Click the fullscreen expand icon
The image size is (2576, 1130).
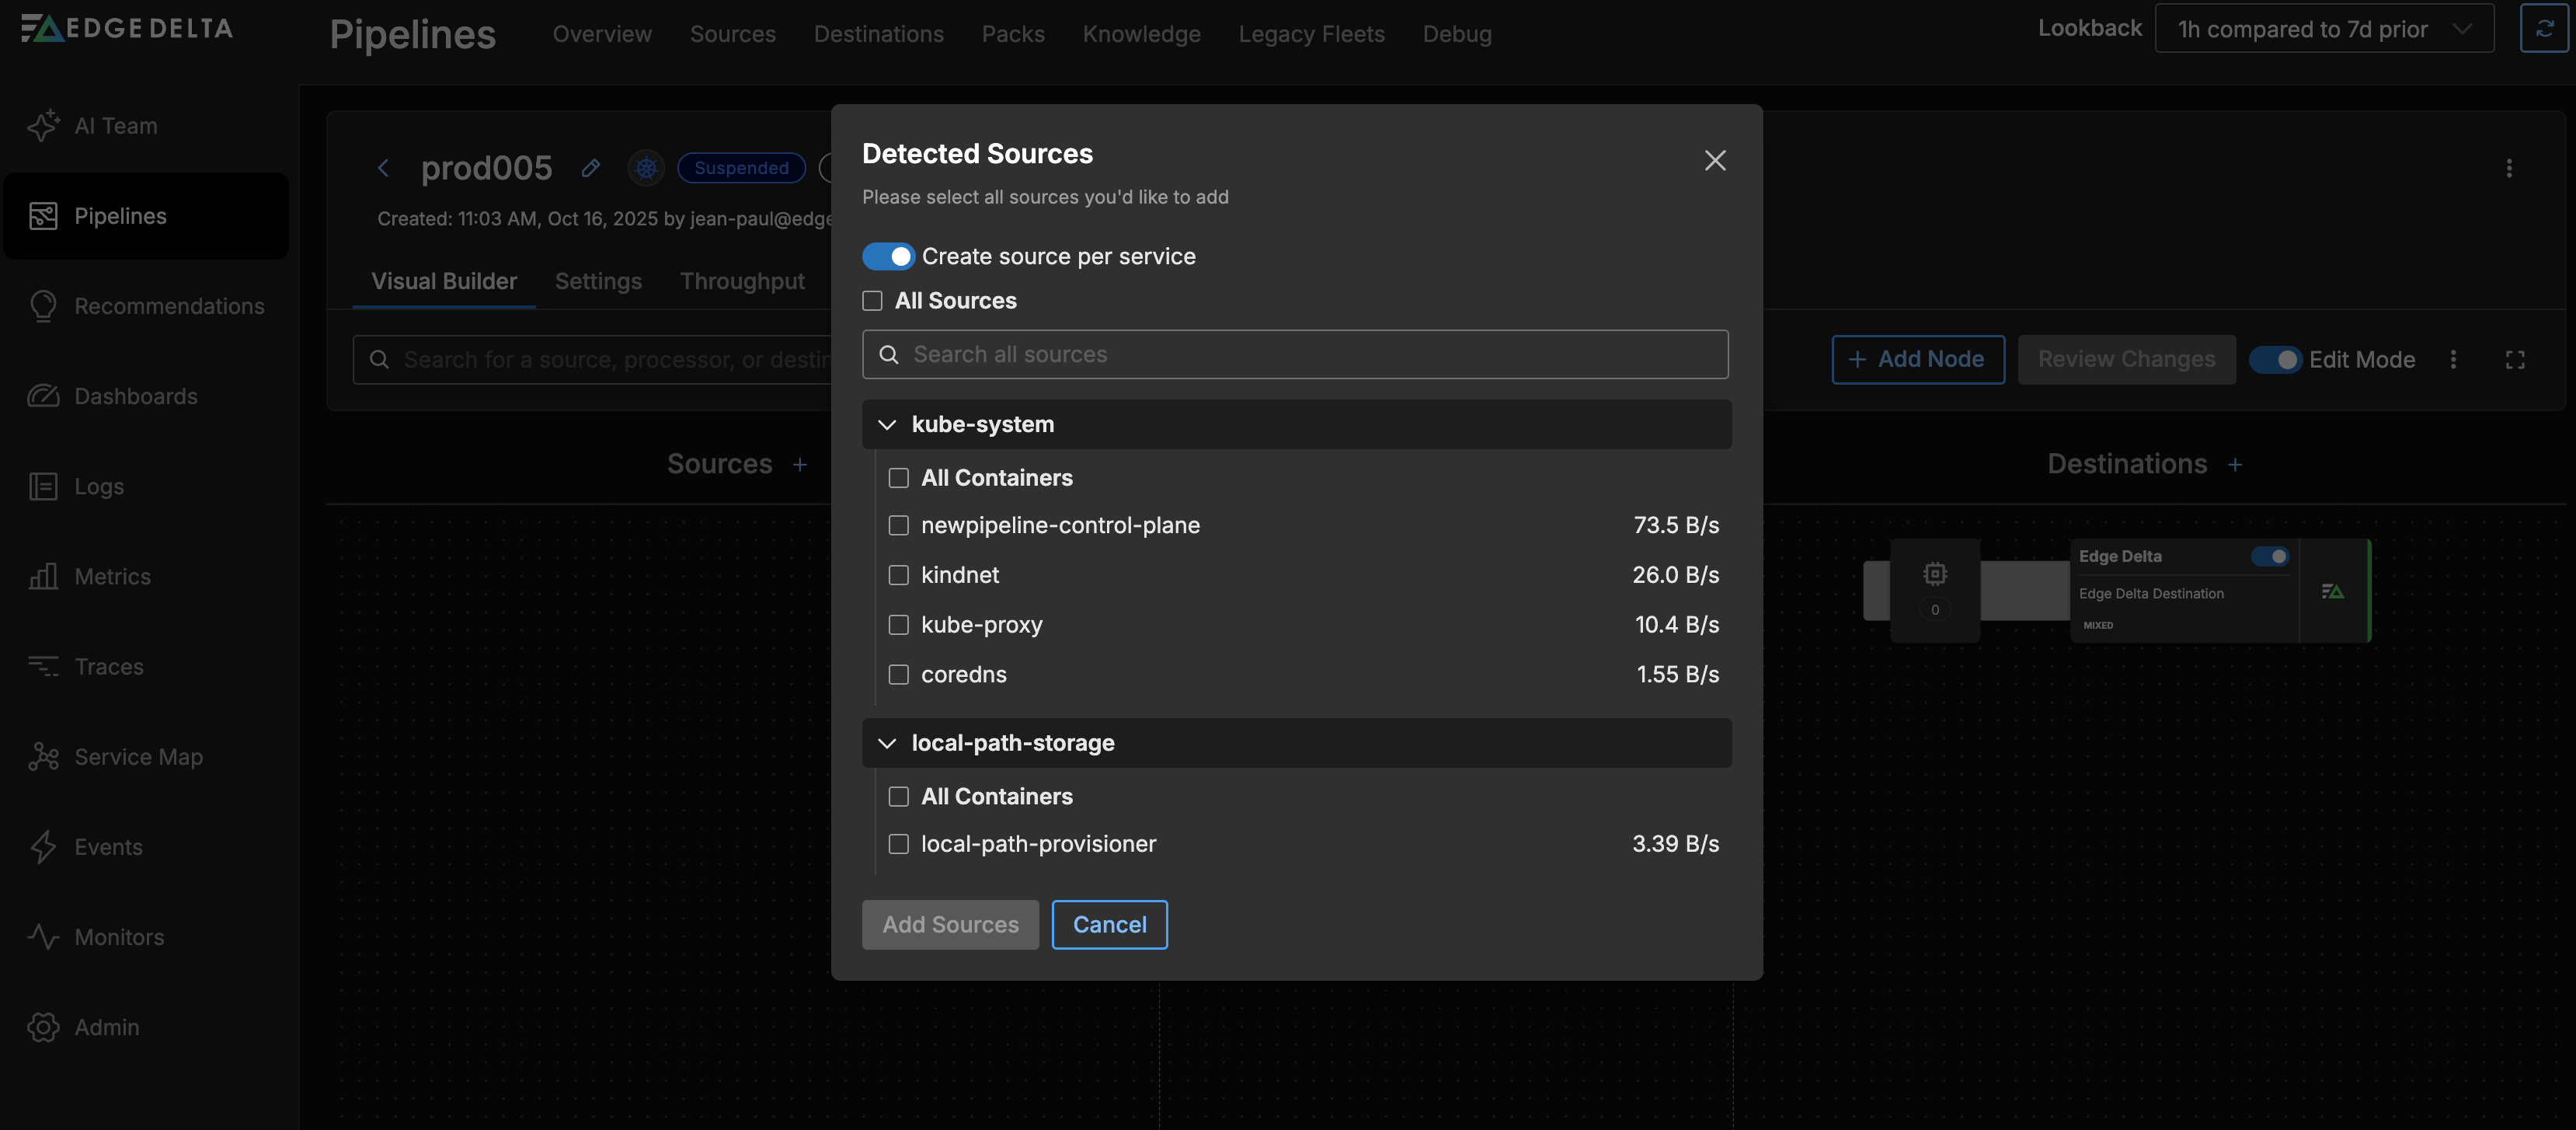2514,360
